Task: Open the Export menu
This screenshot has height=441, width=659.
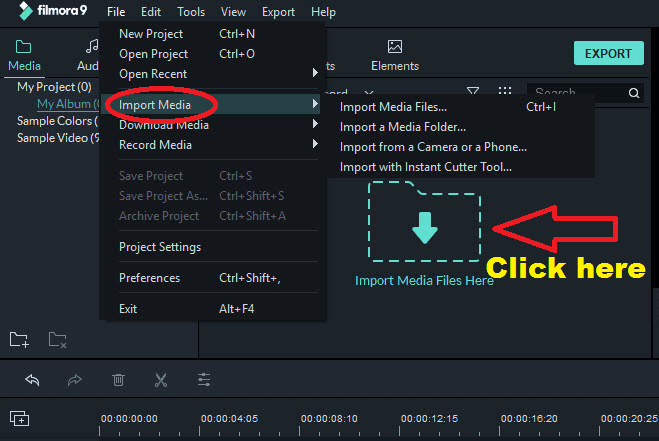Action: tap(278, 12)
